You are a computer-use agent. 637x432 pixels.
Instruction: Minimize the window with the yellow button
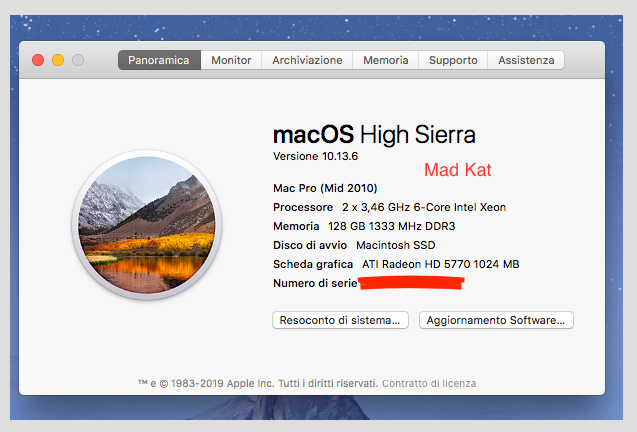pyautogui.click(x=58, y=60)
